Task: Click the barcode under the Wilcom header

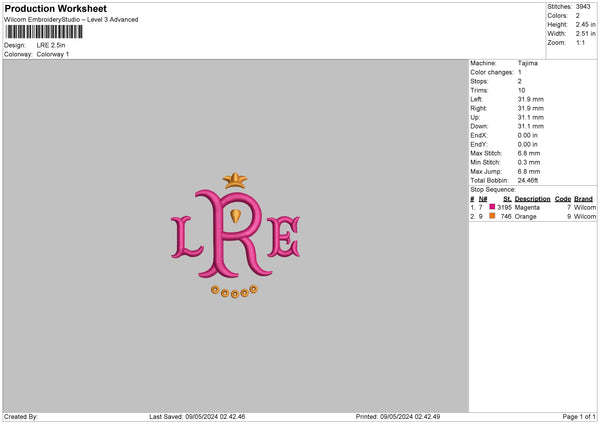Action: coord(44,32)
